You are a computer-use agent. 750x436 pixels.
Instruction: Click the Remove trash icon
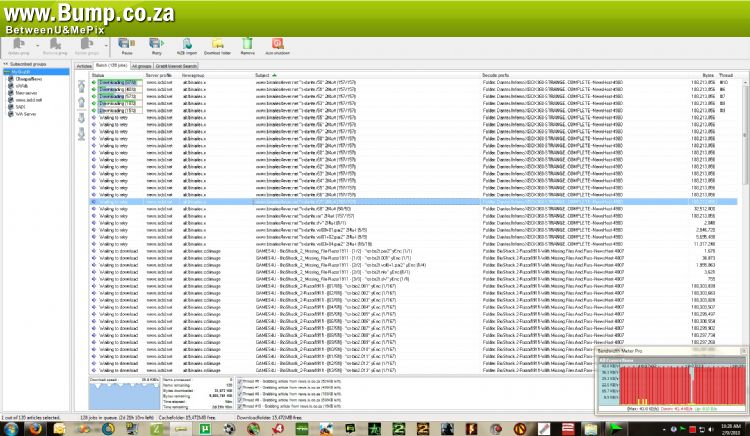(x=248, y=45)
